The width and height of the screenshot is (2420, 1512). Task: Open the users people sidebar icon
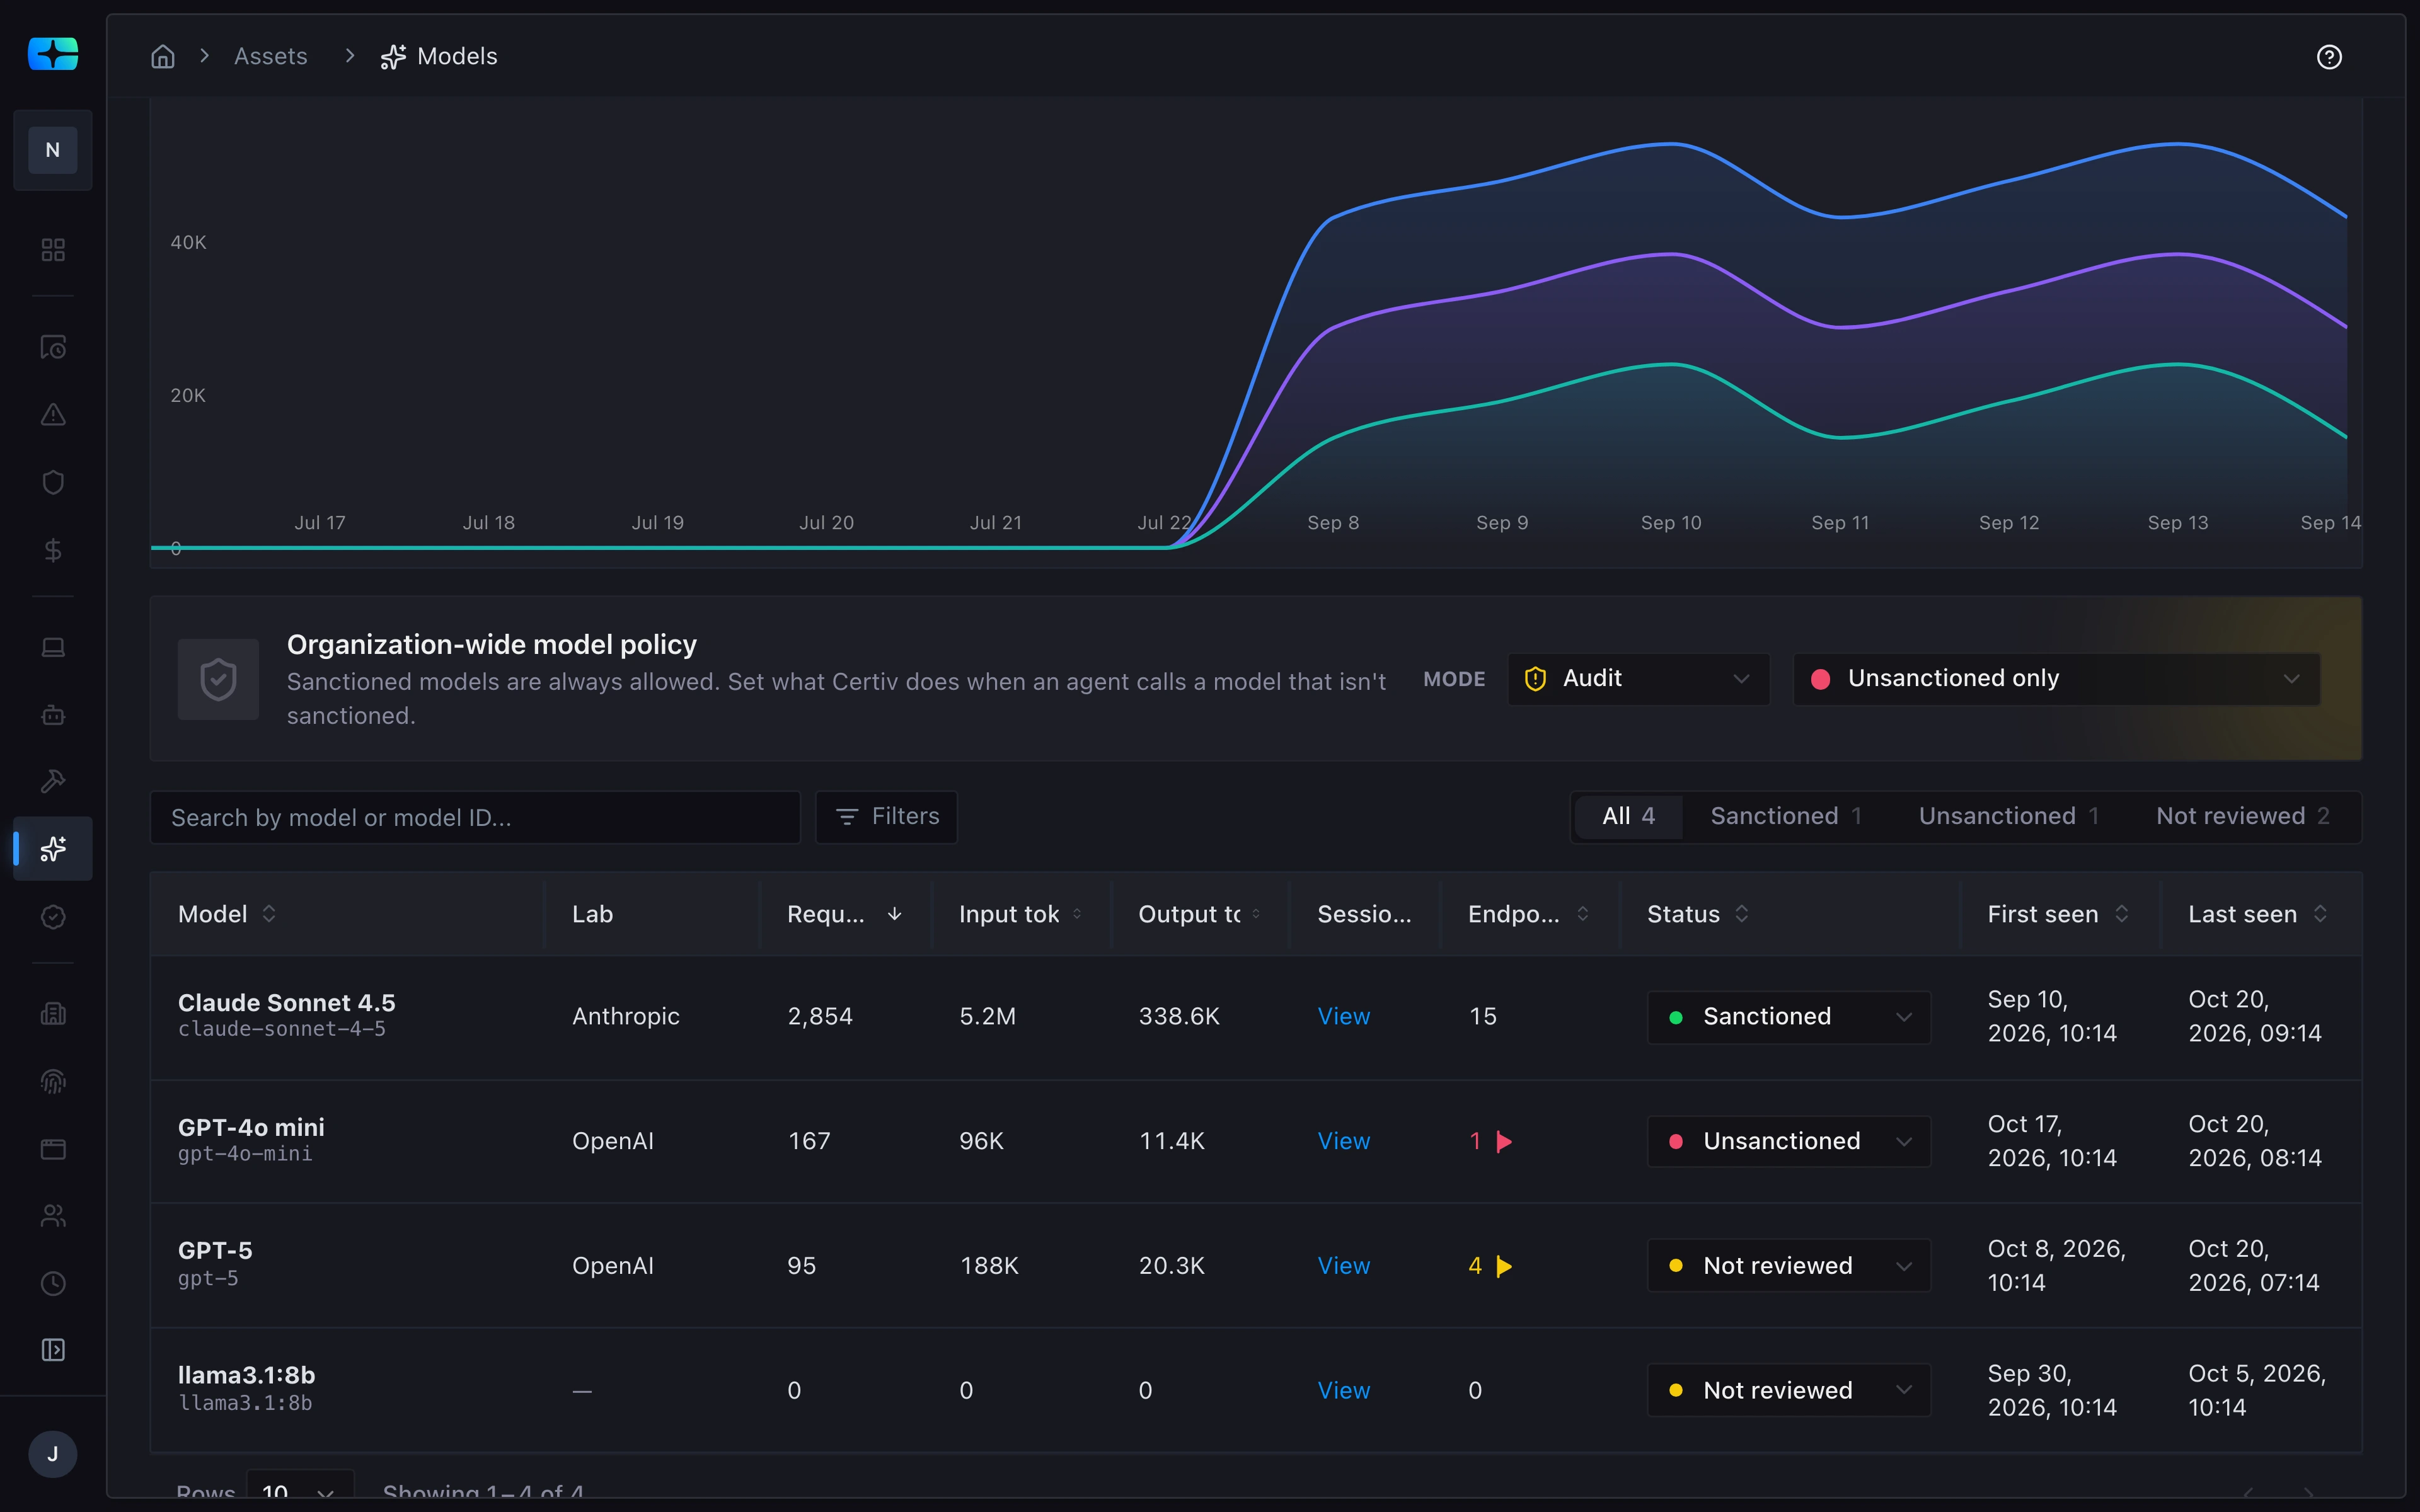click(x=53, y=1216)
